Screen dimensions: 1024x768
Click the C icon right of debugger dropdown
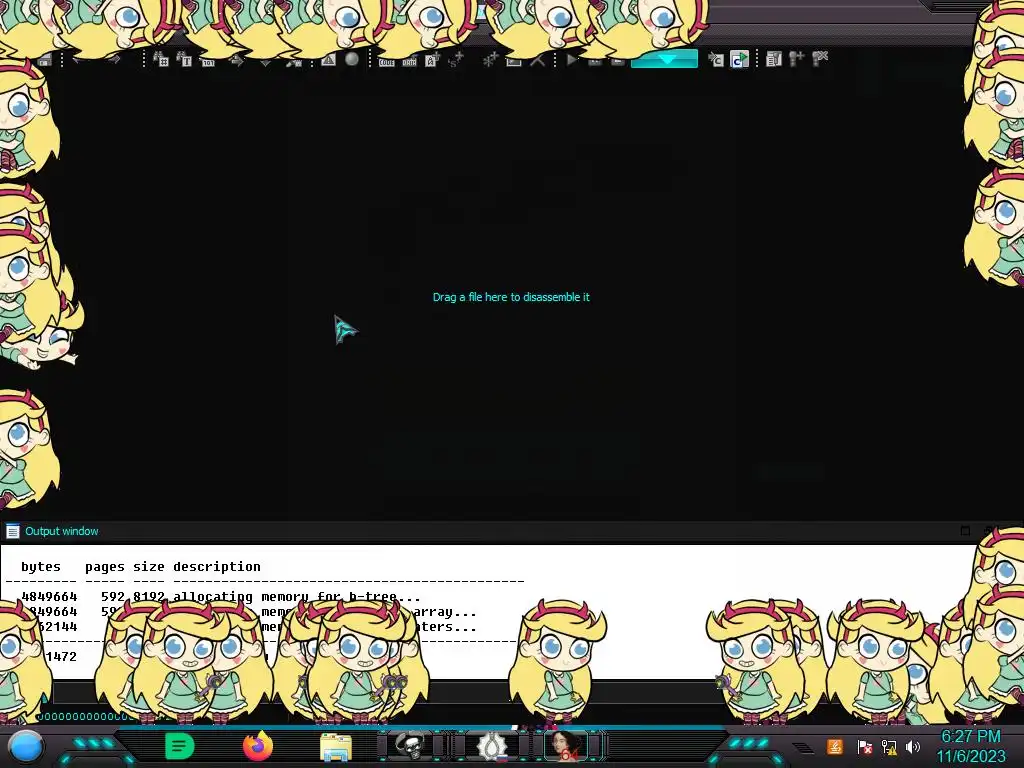[x=716, y=60]
